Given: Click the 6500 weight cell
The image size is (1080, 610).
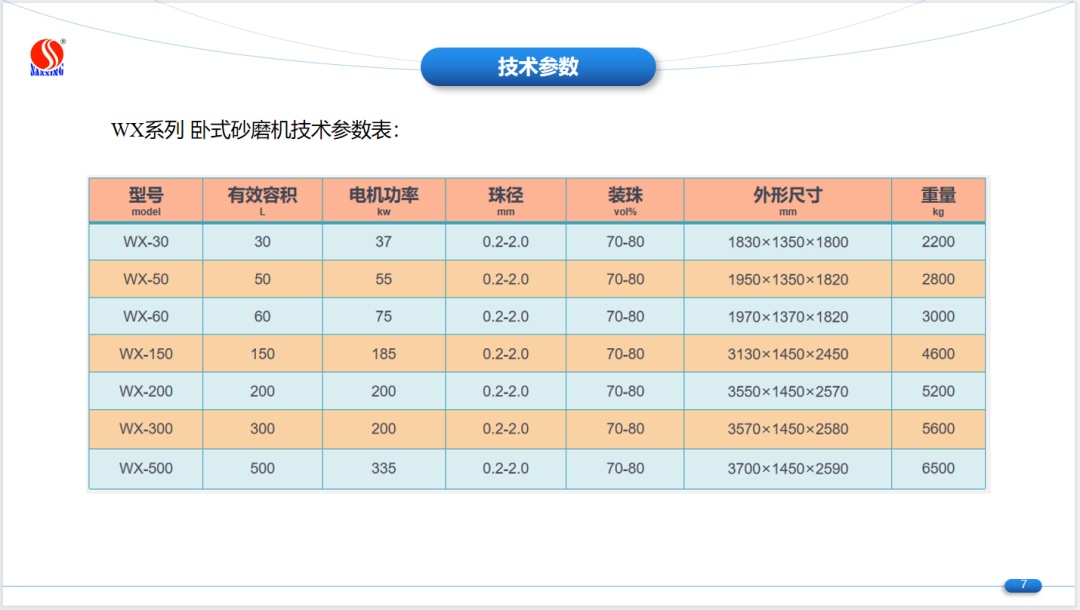Looking at the screenshot, I should (x=938, y=468).
